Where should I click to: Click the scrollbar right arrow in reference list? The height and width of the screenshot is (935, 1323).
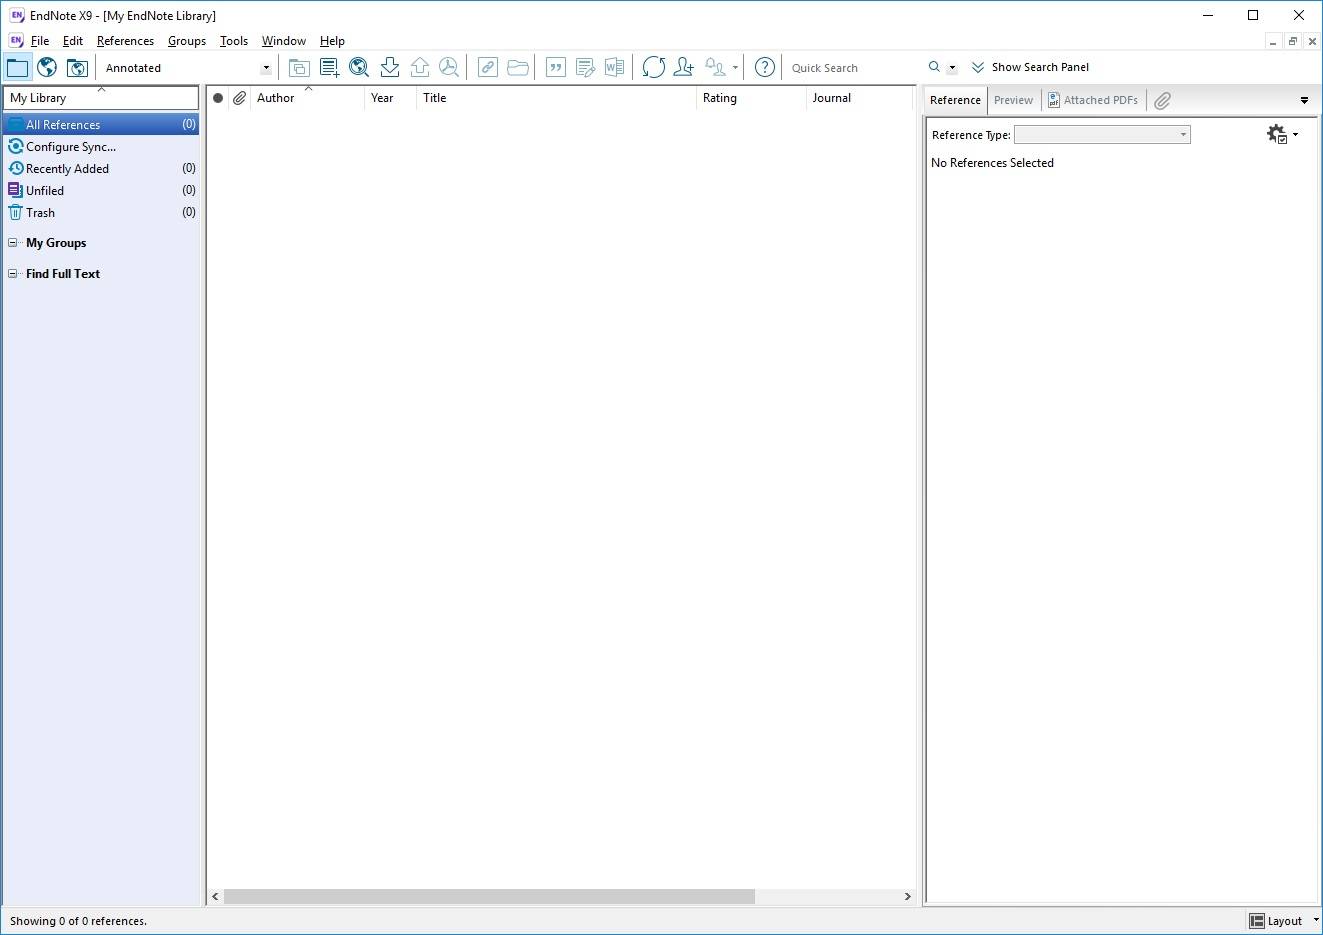coord(907,896)
